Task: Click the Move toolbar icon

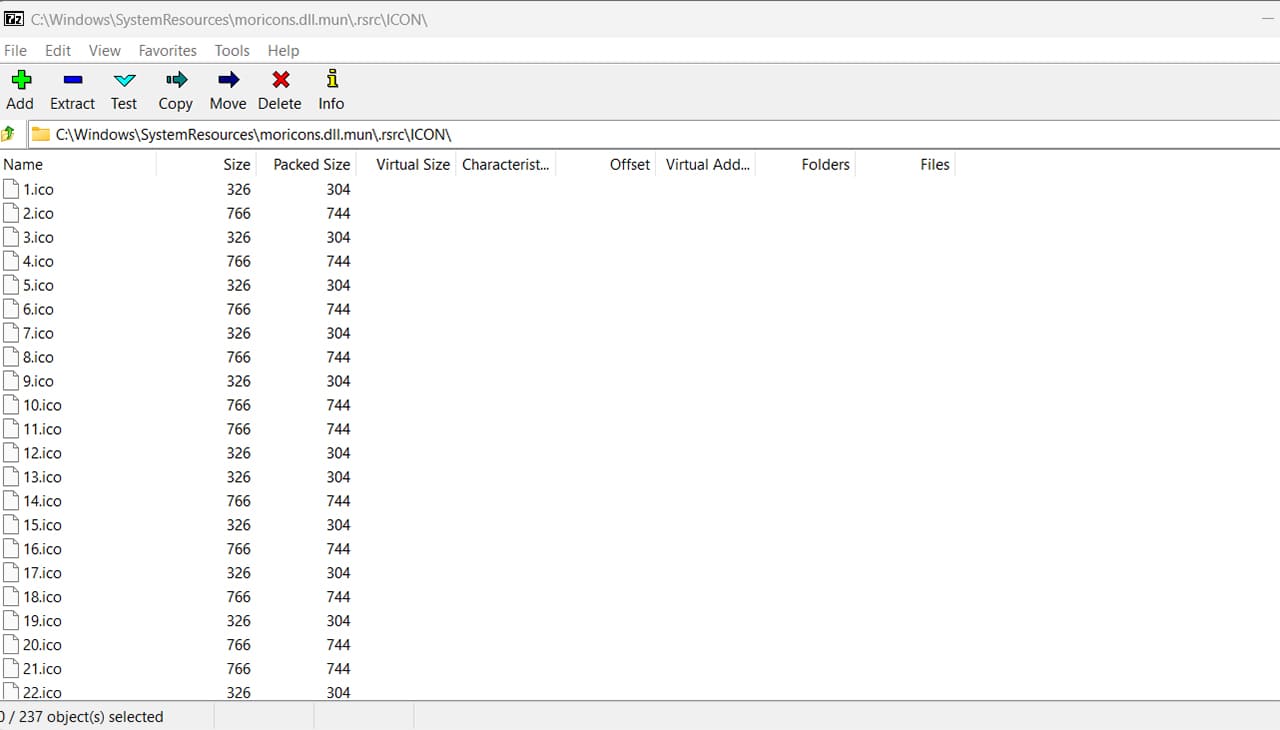Action: (228, 79)
